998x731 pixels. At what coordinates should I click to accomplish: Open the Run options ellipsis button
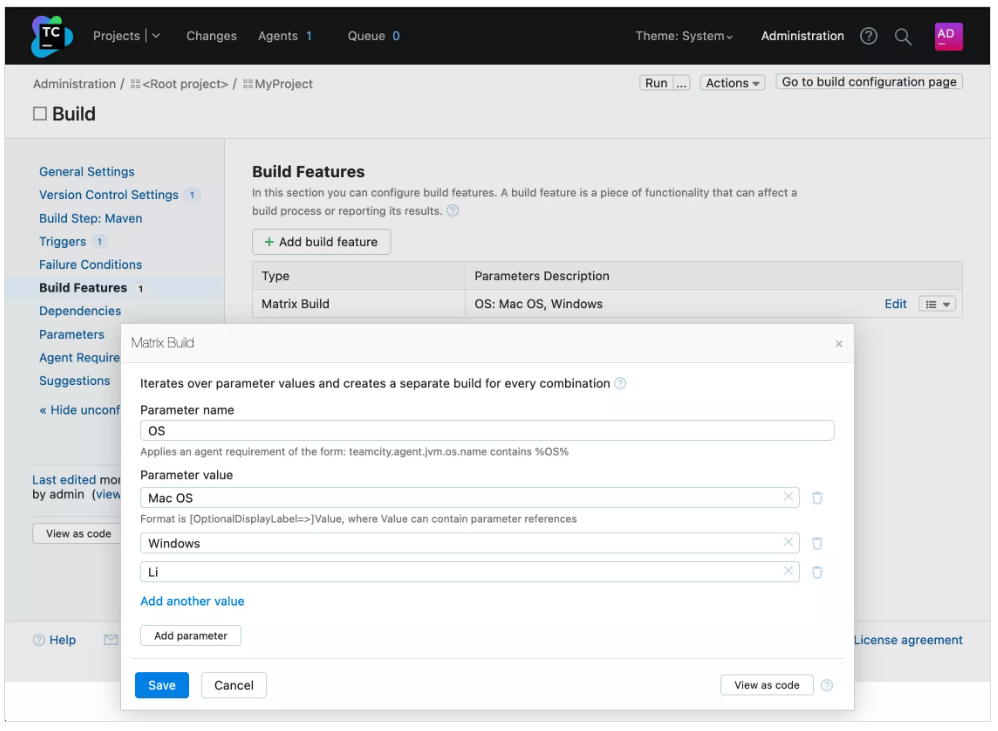point(682,83)
